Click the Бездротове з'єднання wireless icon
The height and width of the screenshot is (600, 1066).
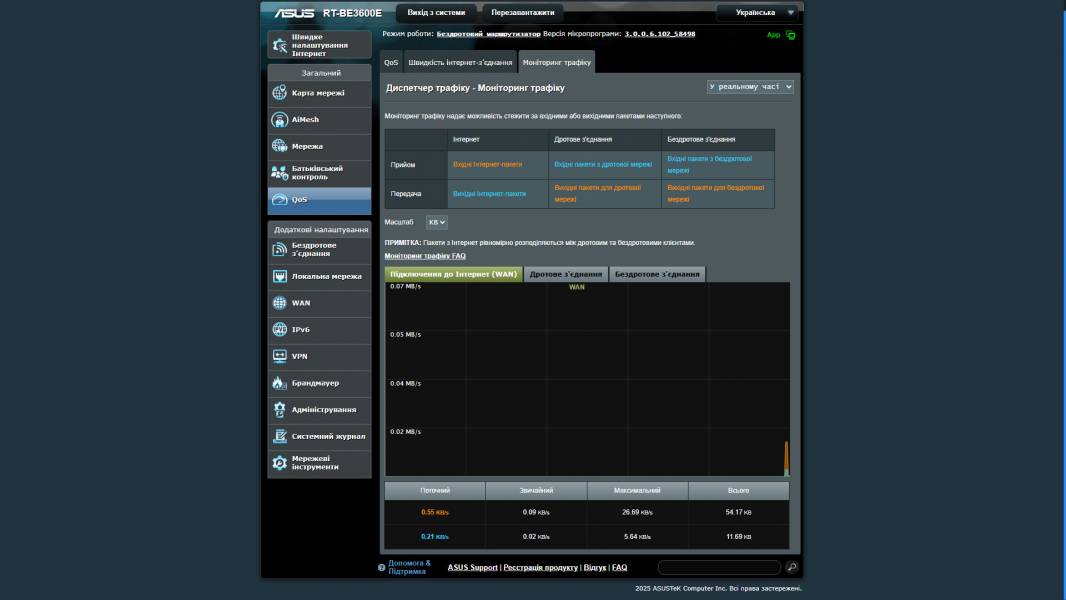tap(279, 249)
